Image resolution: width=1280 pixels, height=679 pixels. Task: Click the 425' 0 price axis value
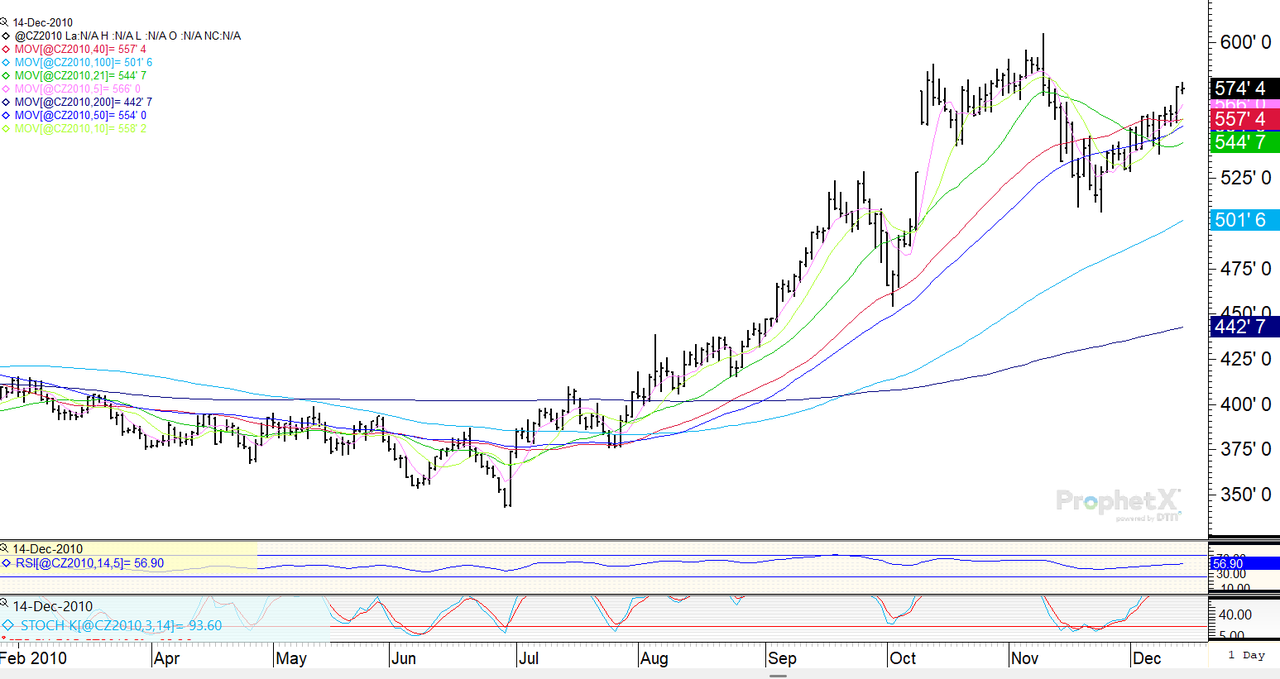pos(1245,358)
